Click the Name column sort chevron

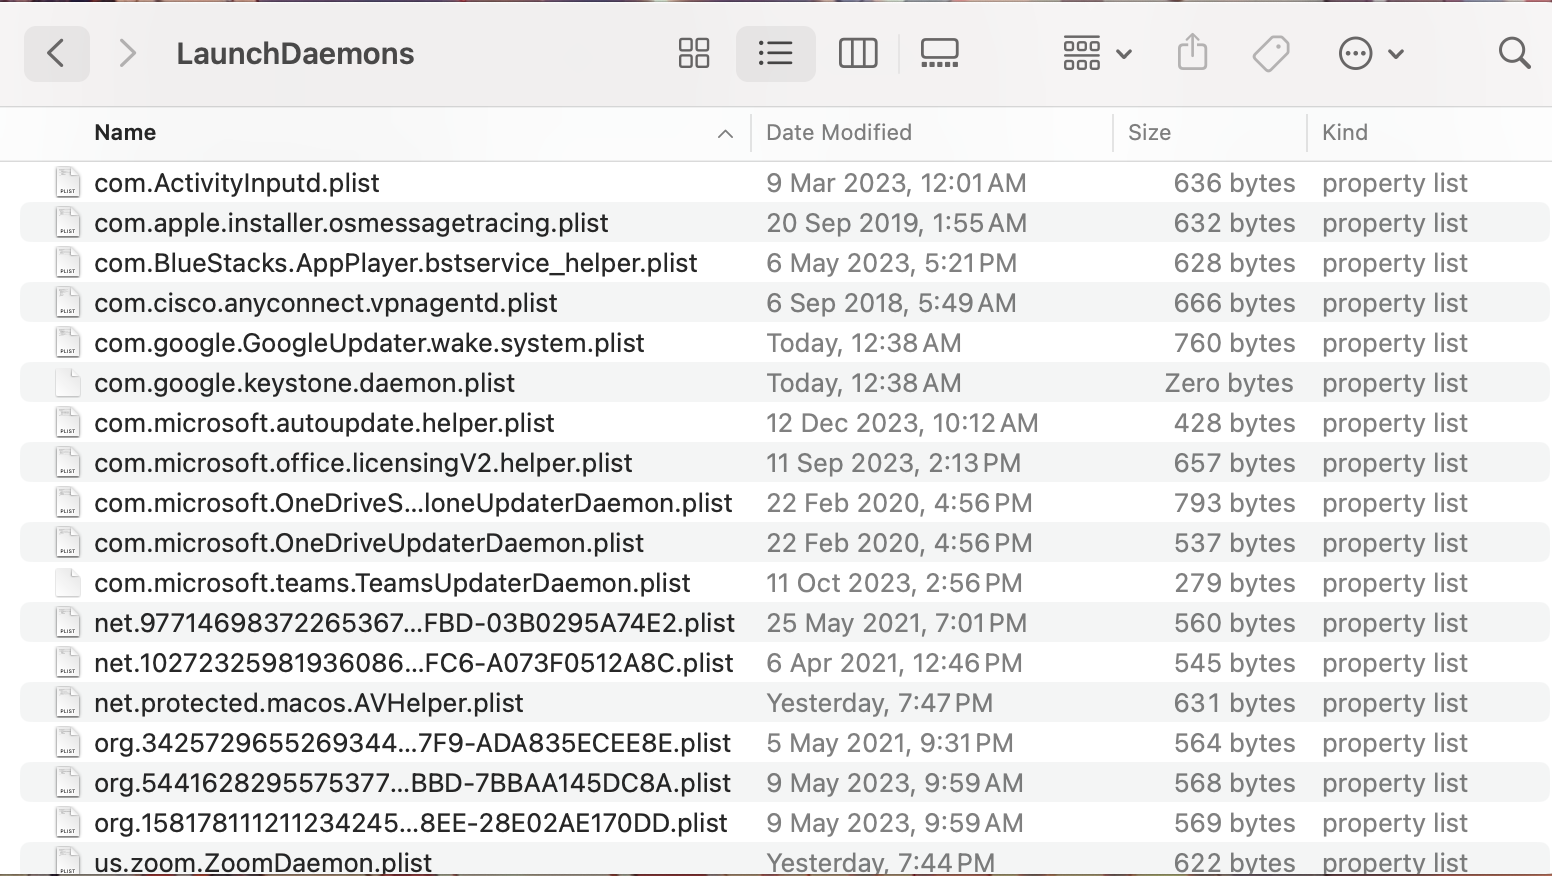724,132
